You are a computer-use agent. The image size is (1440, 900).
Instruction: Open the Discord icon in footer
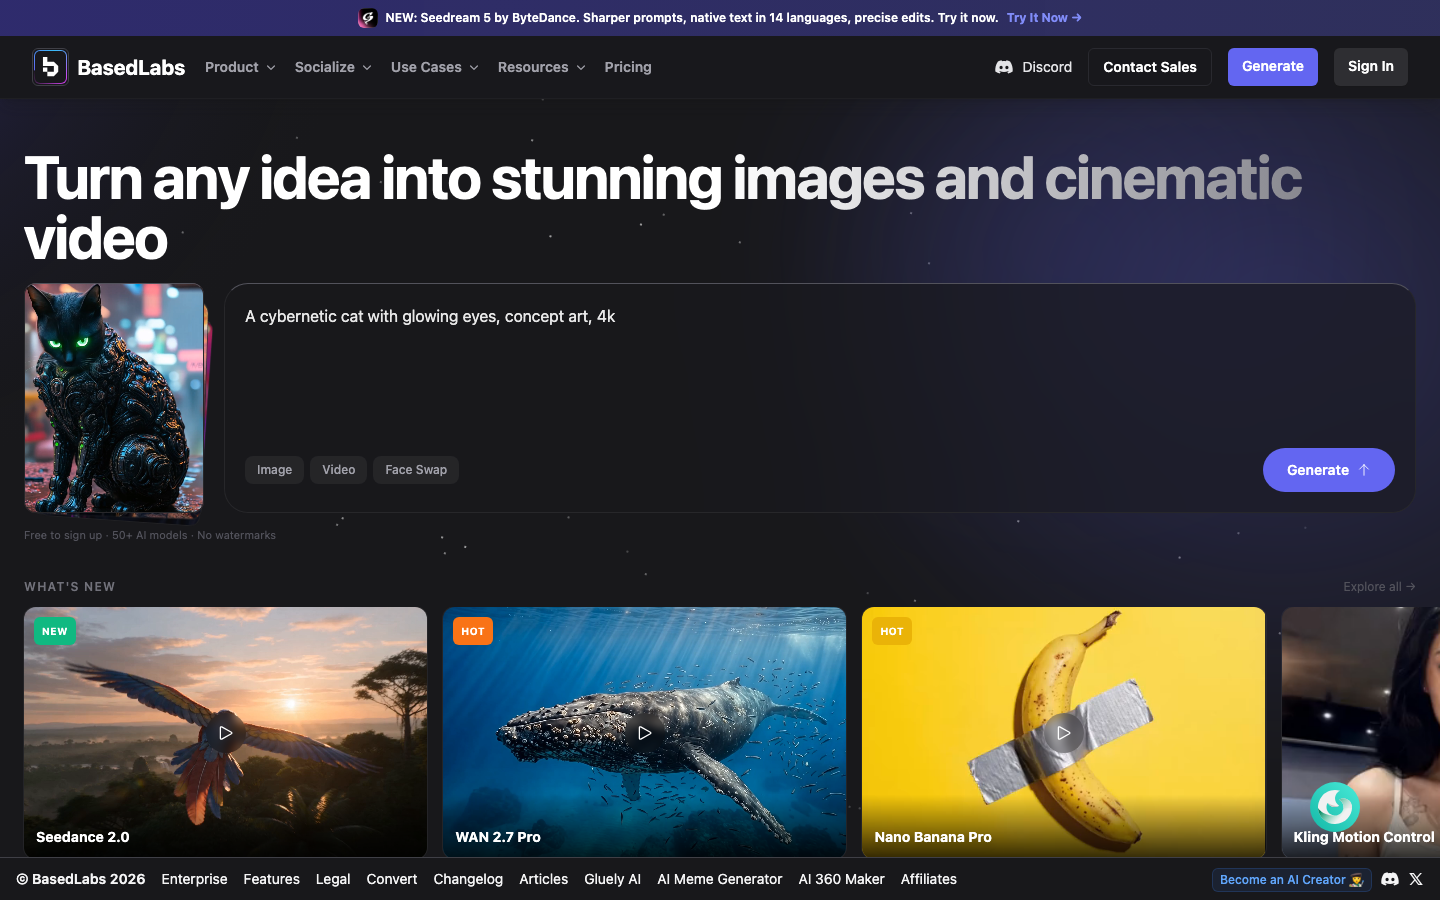point(1390,879)
